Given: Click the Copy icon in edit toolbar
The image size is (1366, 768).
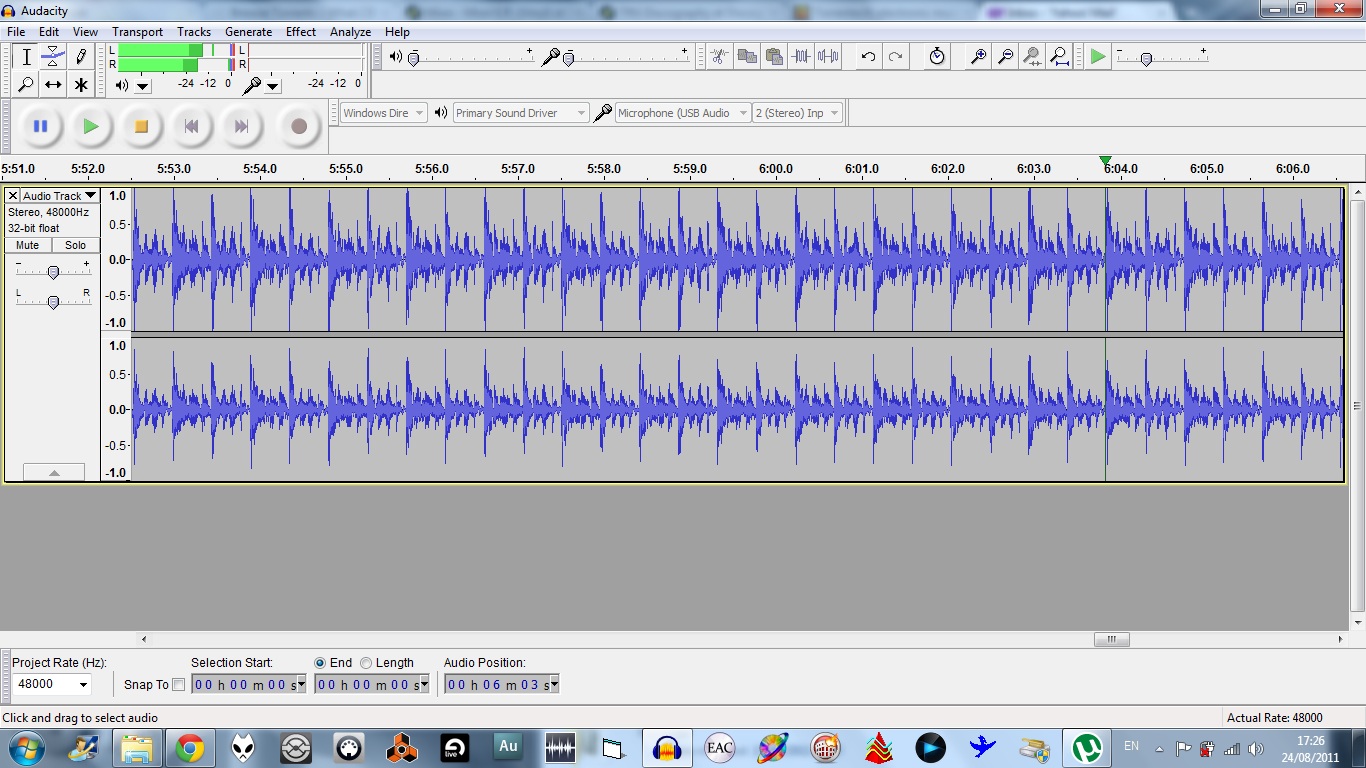Looking at the screenshot, I should tap(746, 56).
